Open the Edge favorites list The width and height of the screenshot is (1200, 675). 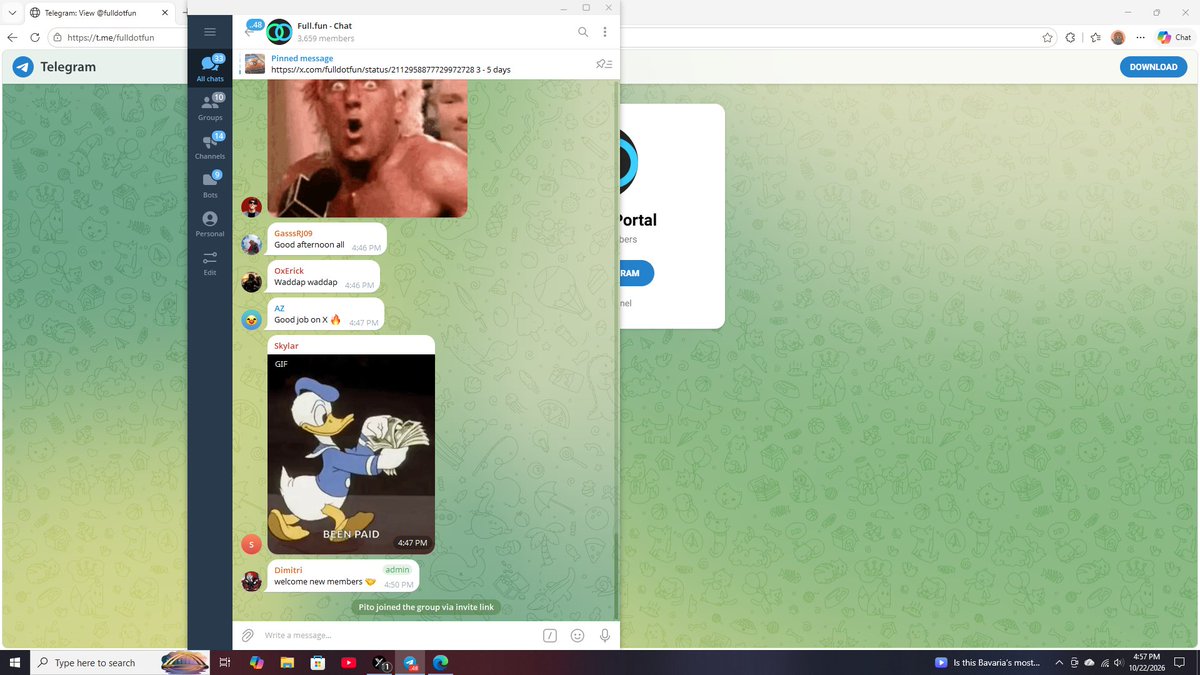[x=1095, y=37]
